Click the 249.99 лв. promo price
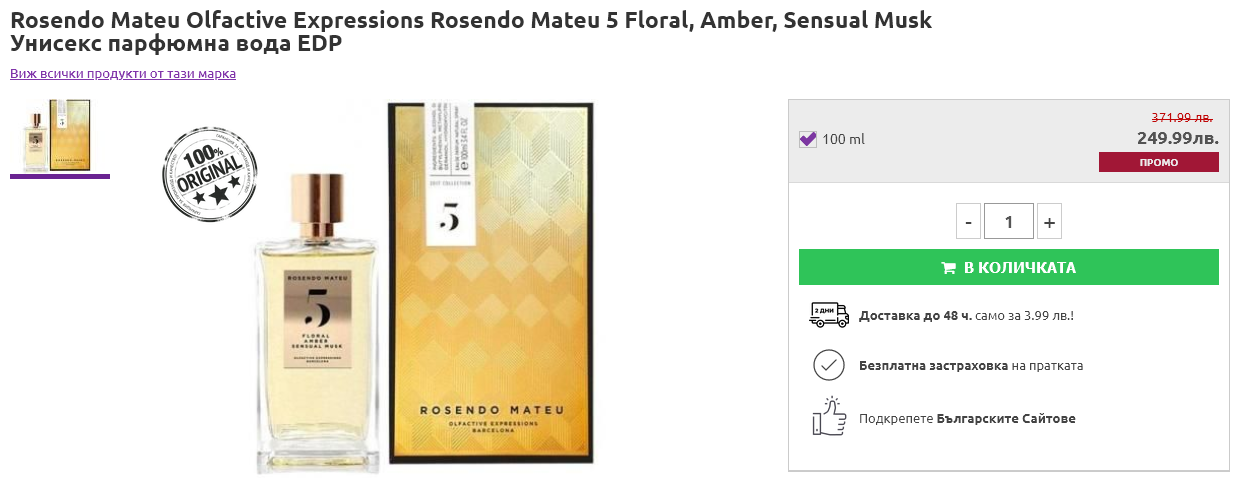The image size is (1239, 478). (1177, 138)
